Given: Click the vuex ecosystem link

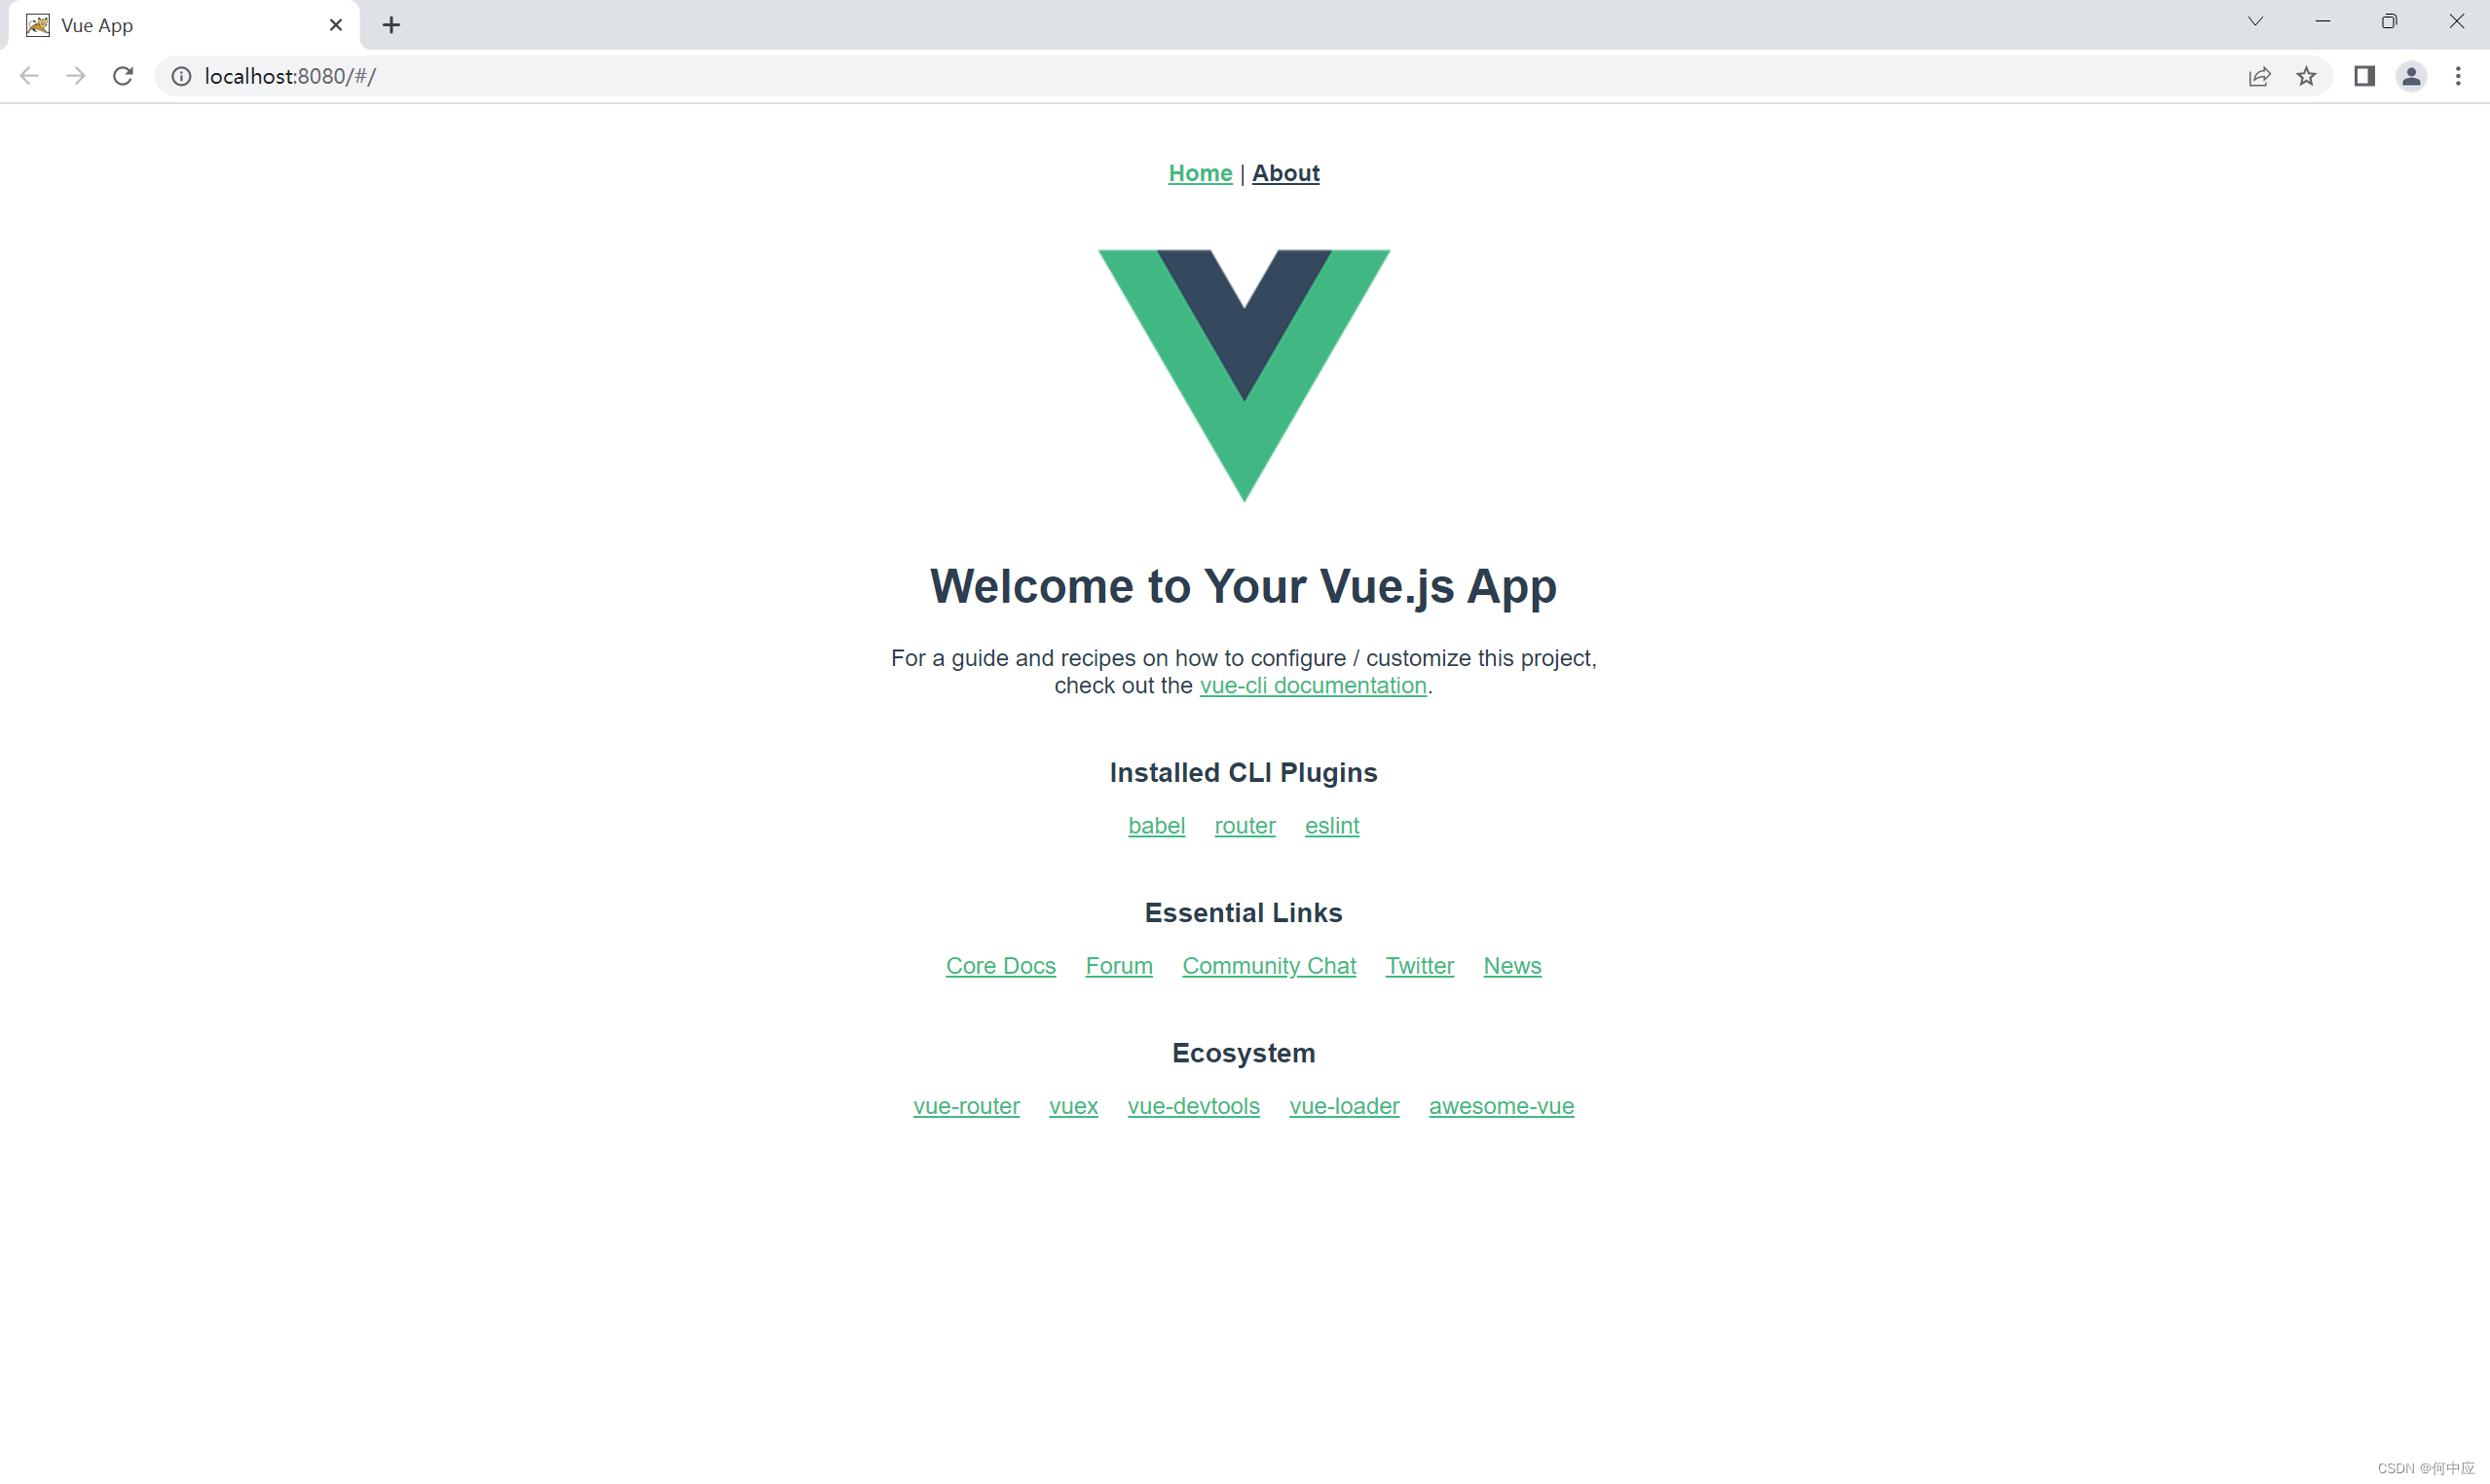Looking at the screenshot, I should (x=1074, y=1106).
